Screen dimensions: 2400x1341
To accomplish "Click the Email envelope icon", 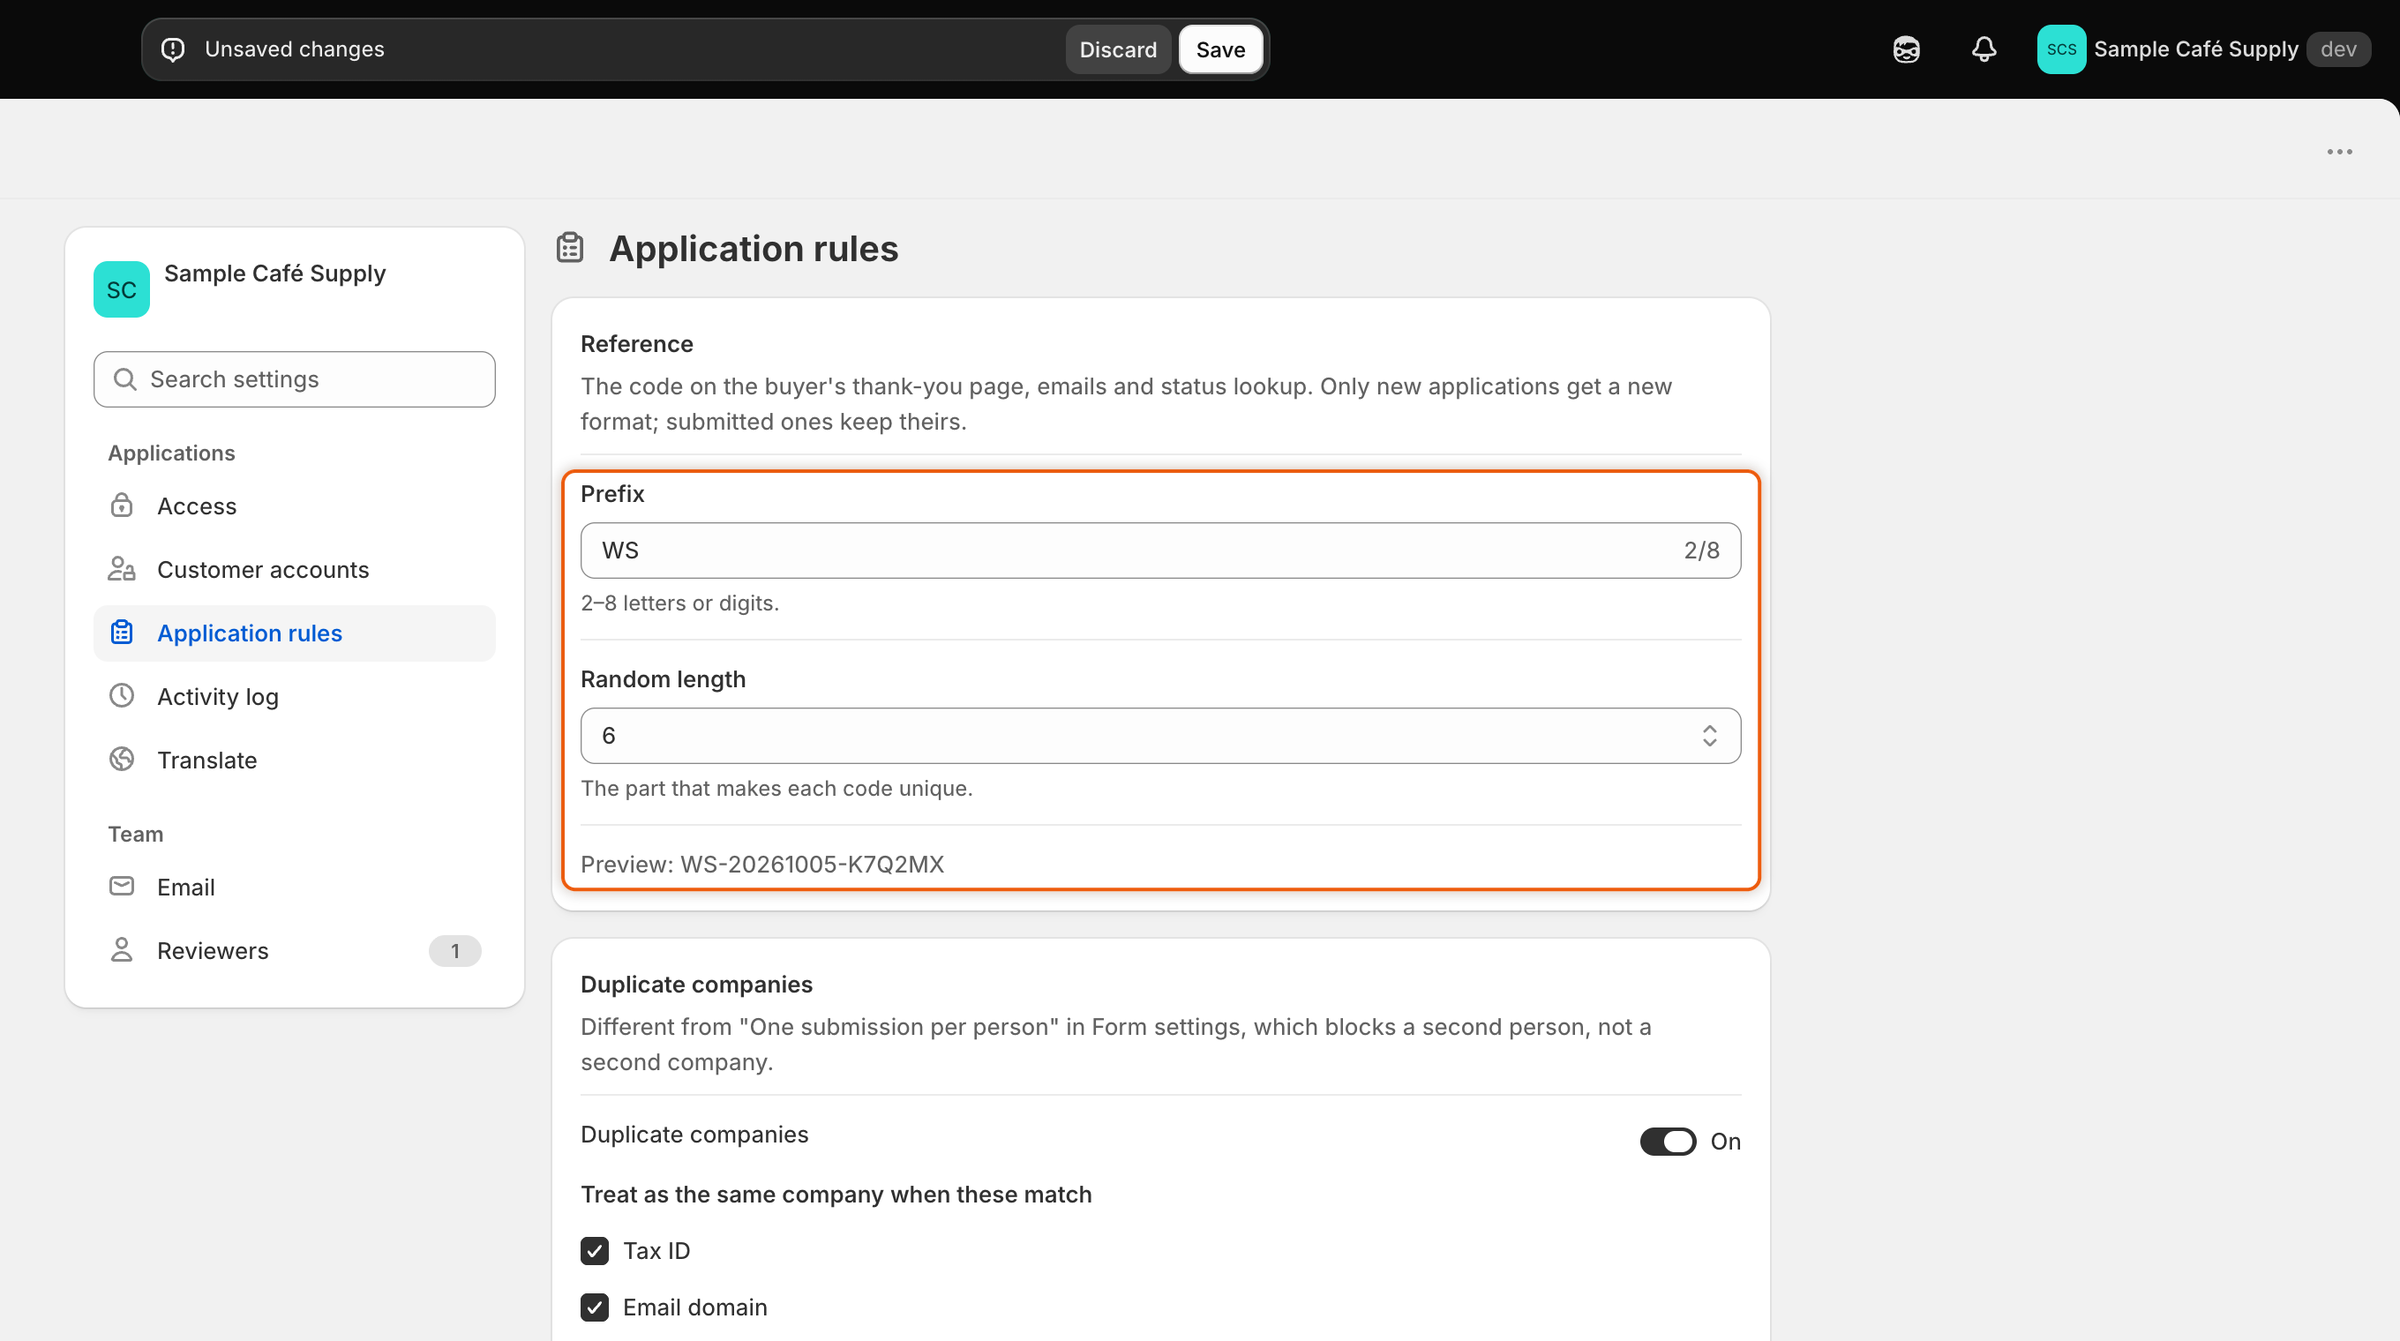I will click(x=122, y=886).
